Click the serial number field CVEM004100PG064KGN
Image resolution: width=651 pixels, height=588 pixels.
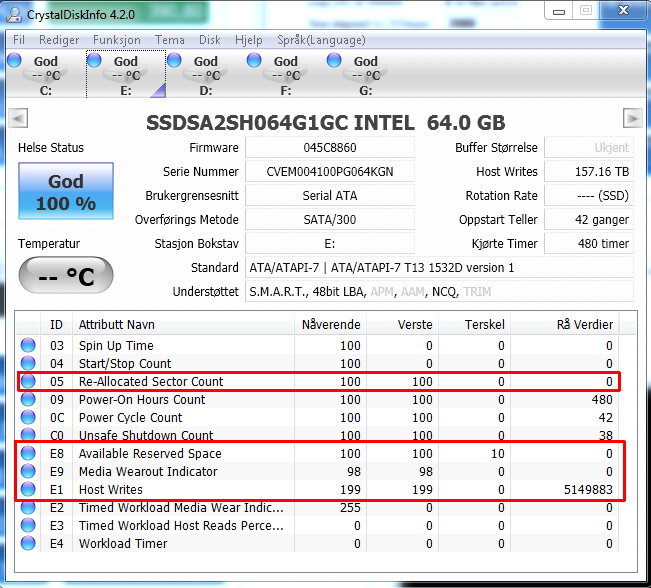click(330, 172)
